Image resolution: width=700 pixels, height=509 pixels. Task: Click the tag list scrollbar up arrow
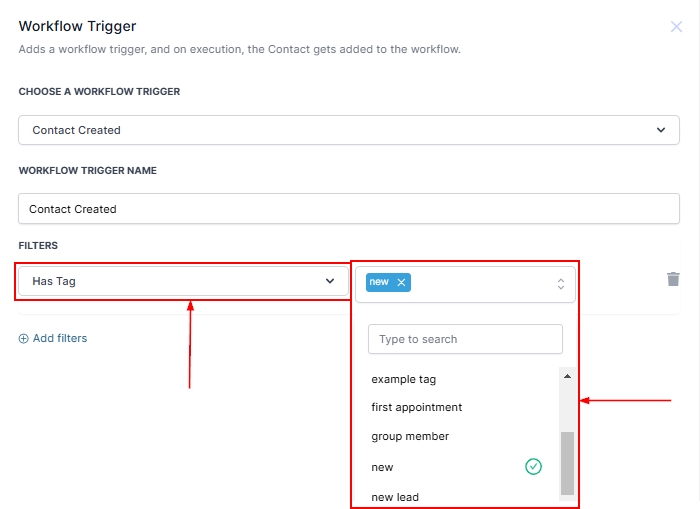[567, 376]
